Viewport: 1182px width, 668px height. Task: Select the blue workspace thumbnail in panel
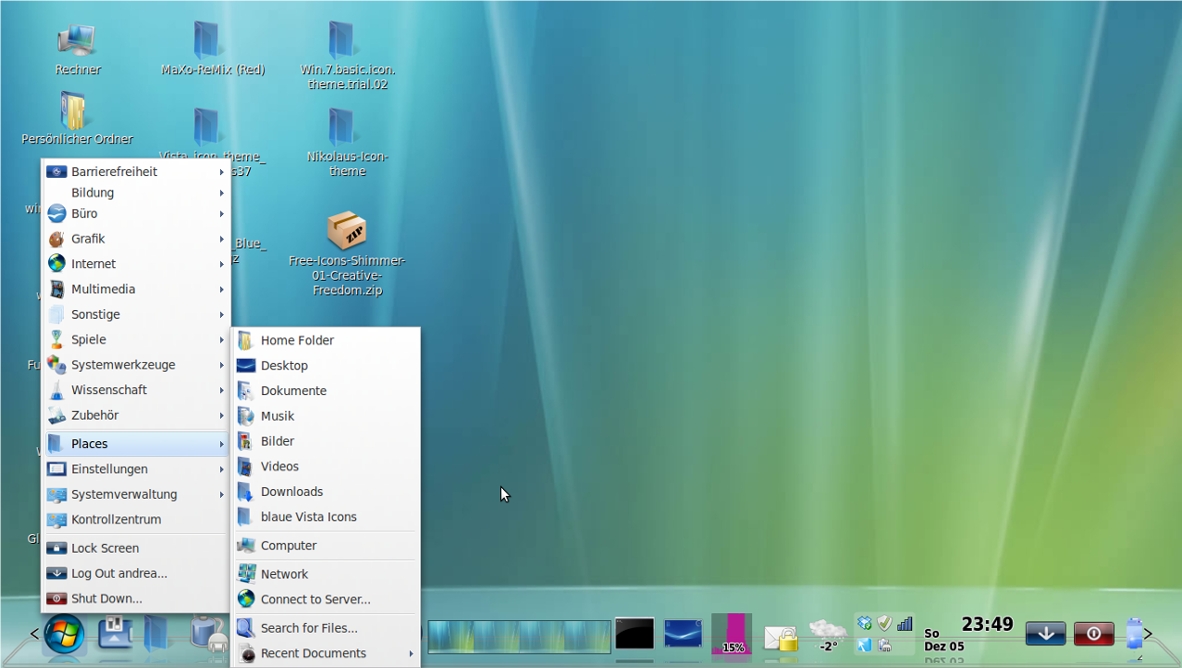point(683,634)
